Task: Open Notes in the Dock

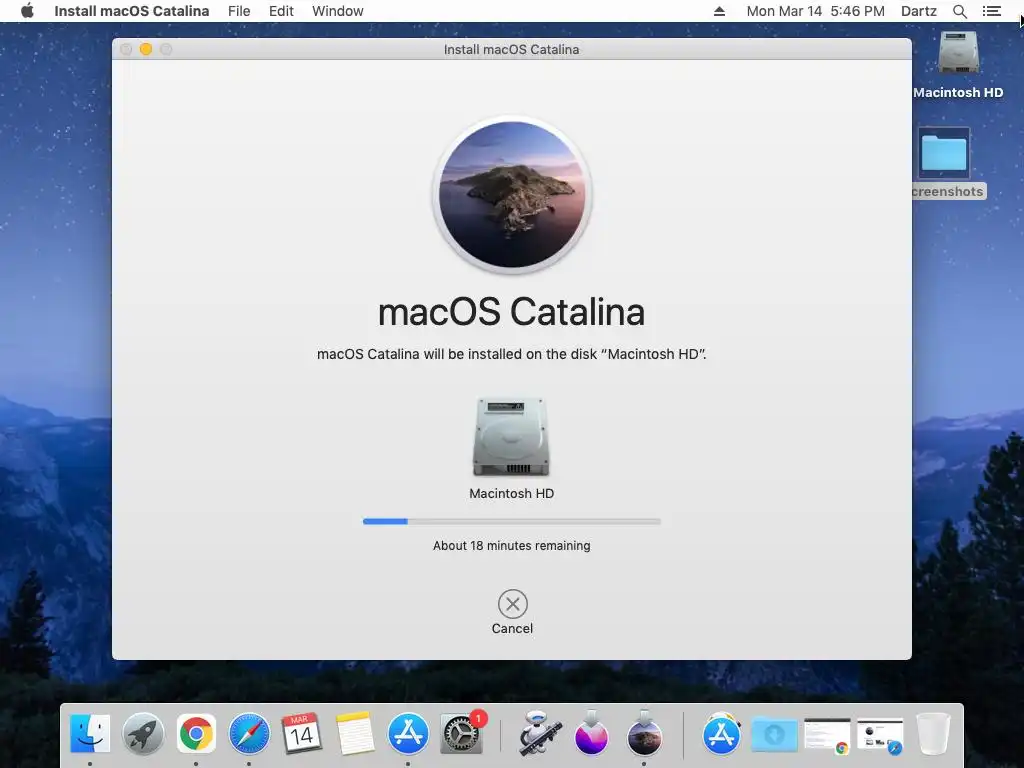Action: [x=355, y=733]
